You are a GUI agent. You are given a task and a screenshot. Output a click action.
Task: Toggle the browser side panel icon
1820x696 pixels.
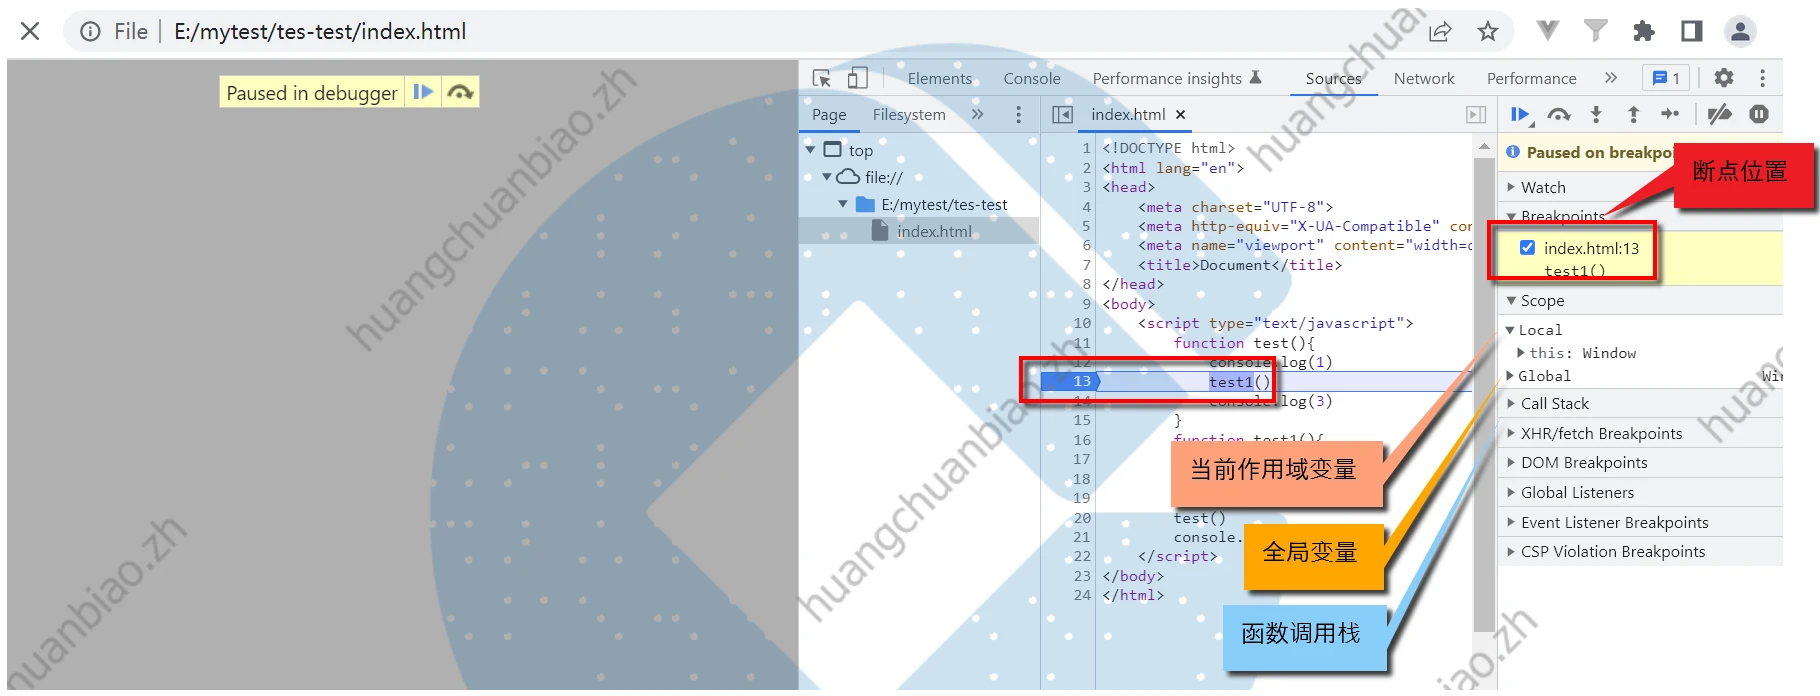click(1692, 31)
